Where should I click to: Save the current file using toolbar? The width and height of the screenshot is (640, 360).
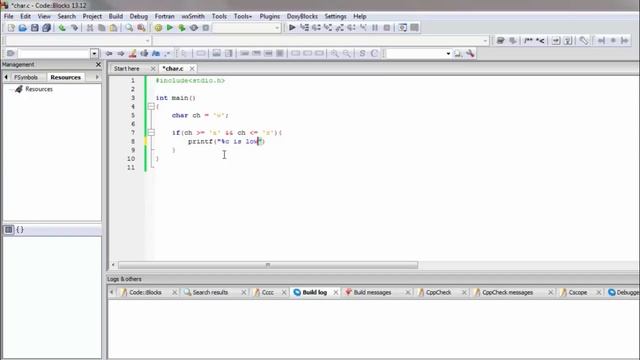coord(34,28)
